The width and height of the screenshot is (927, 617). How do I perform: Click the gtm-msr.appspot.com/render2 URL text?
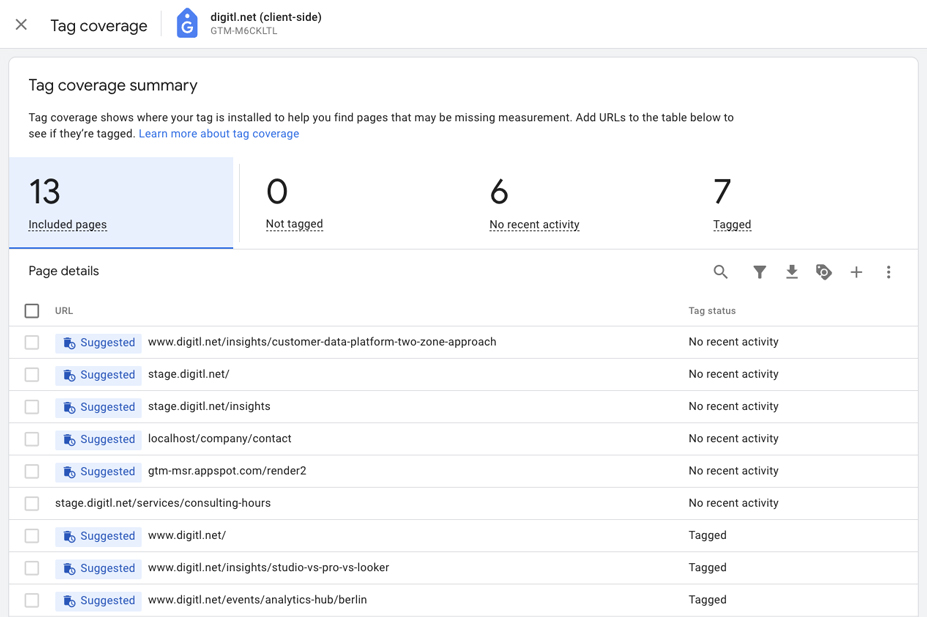coord(227,471)
